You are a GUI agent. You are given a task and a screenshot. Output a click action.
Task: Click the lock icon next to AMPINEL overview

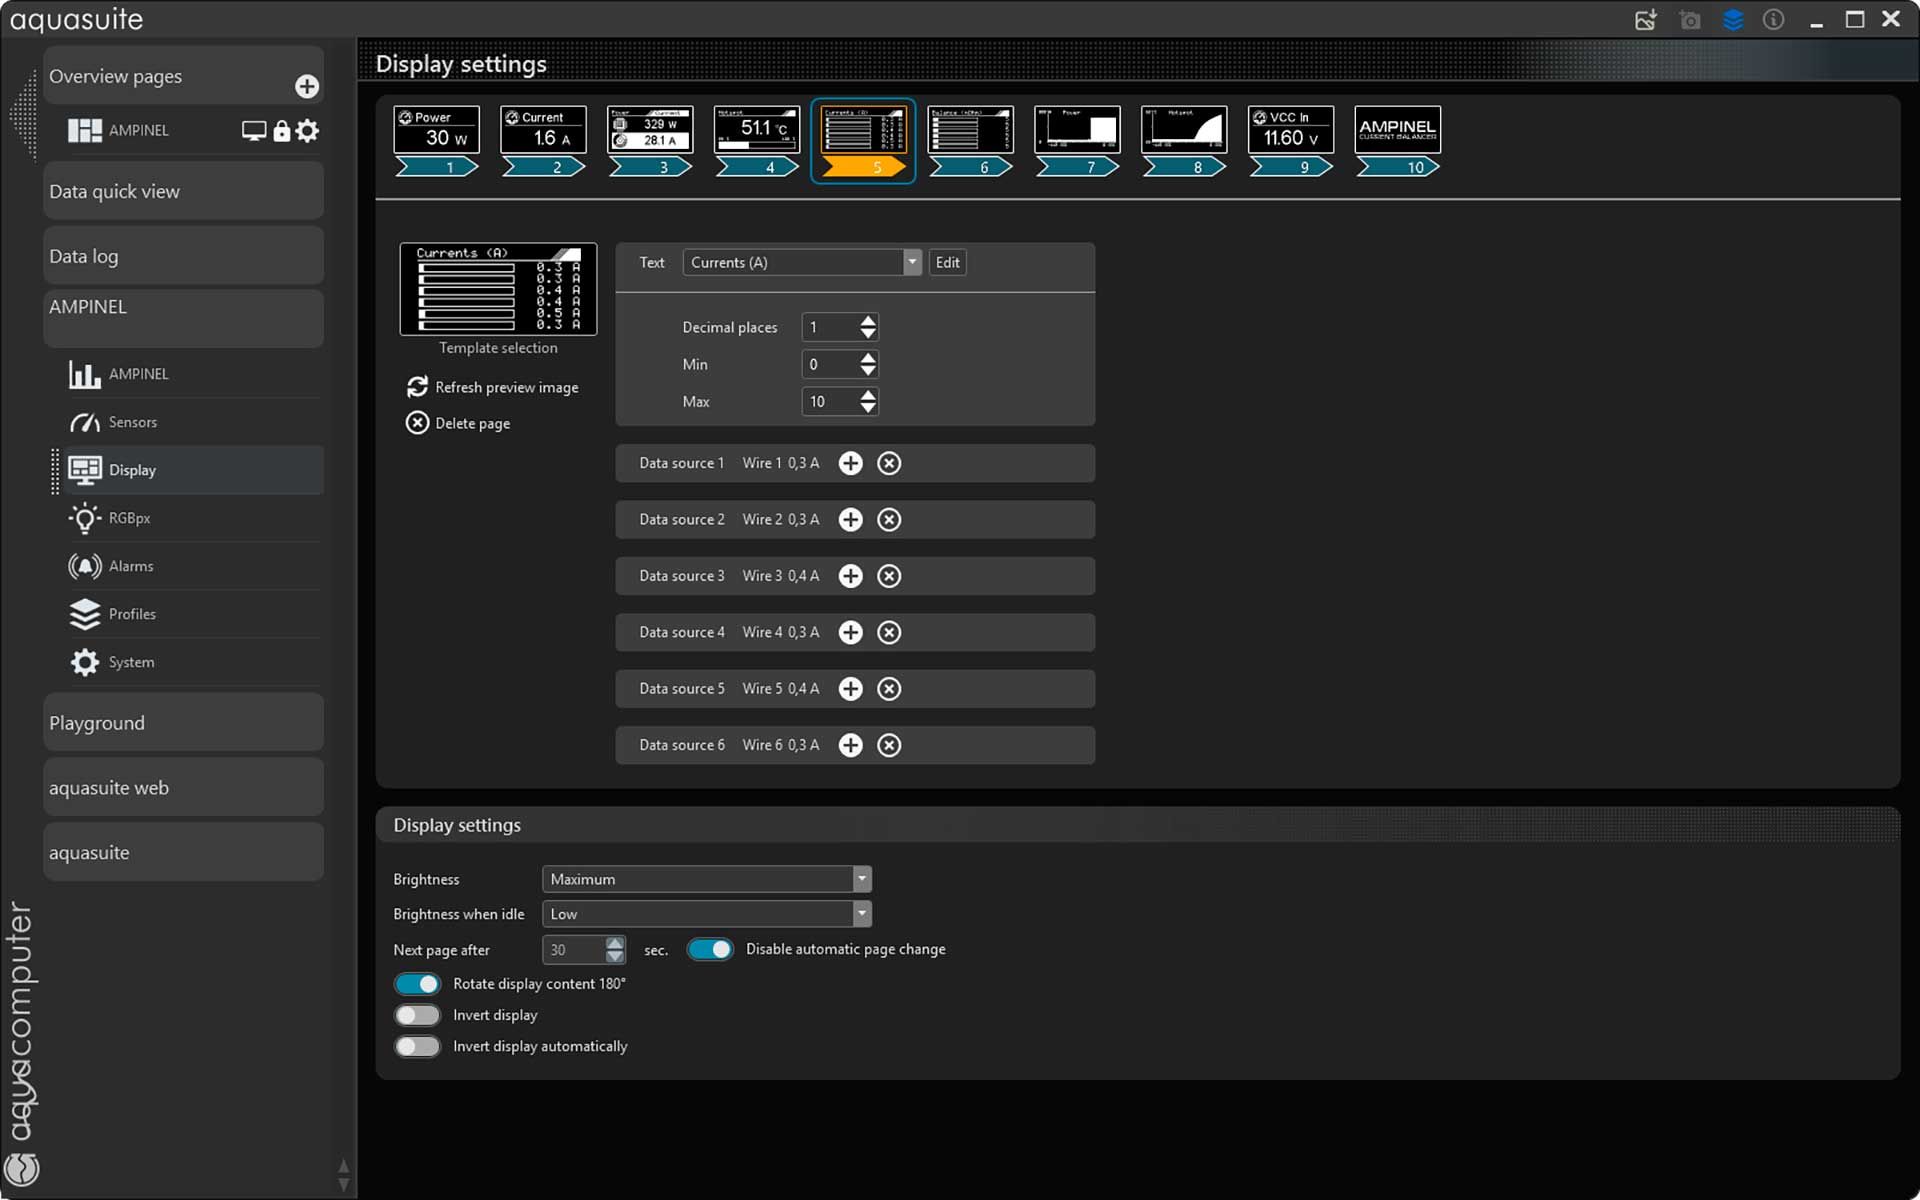(x=282, y=131)
